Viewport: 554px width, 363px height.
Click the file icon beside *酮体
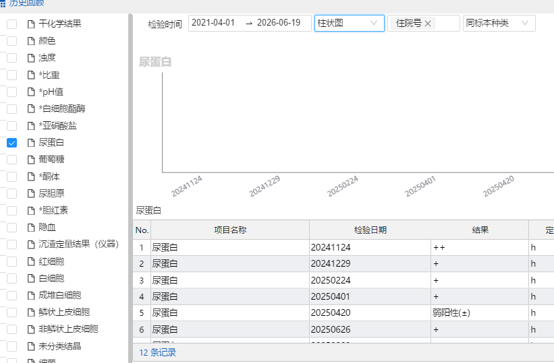click(x=31, y=177)
